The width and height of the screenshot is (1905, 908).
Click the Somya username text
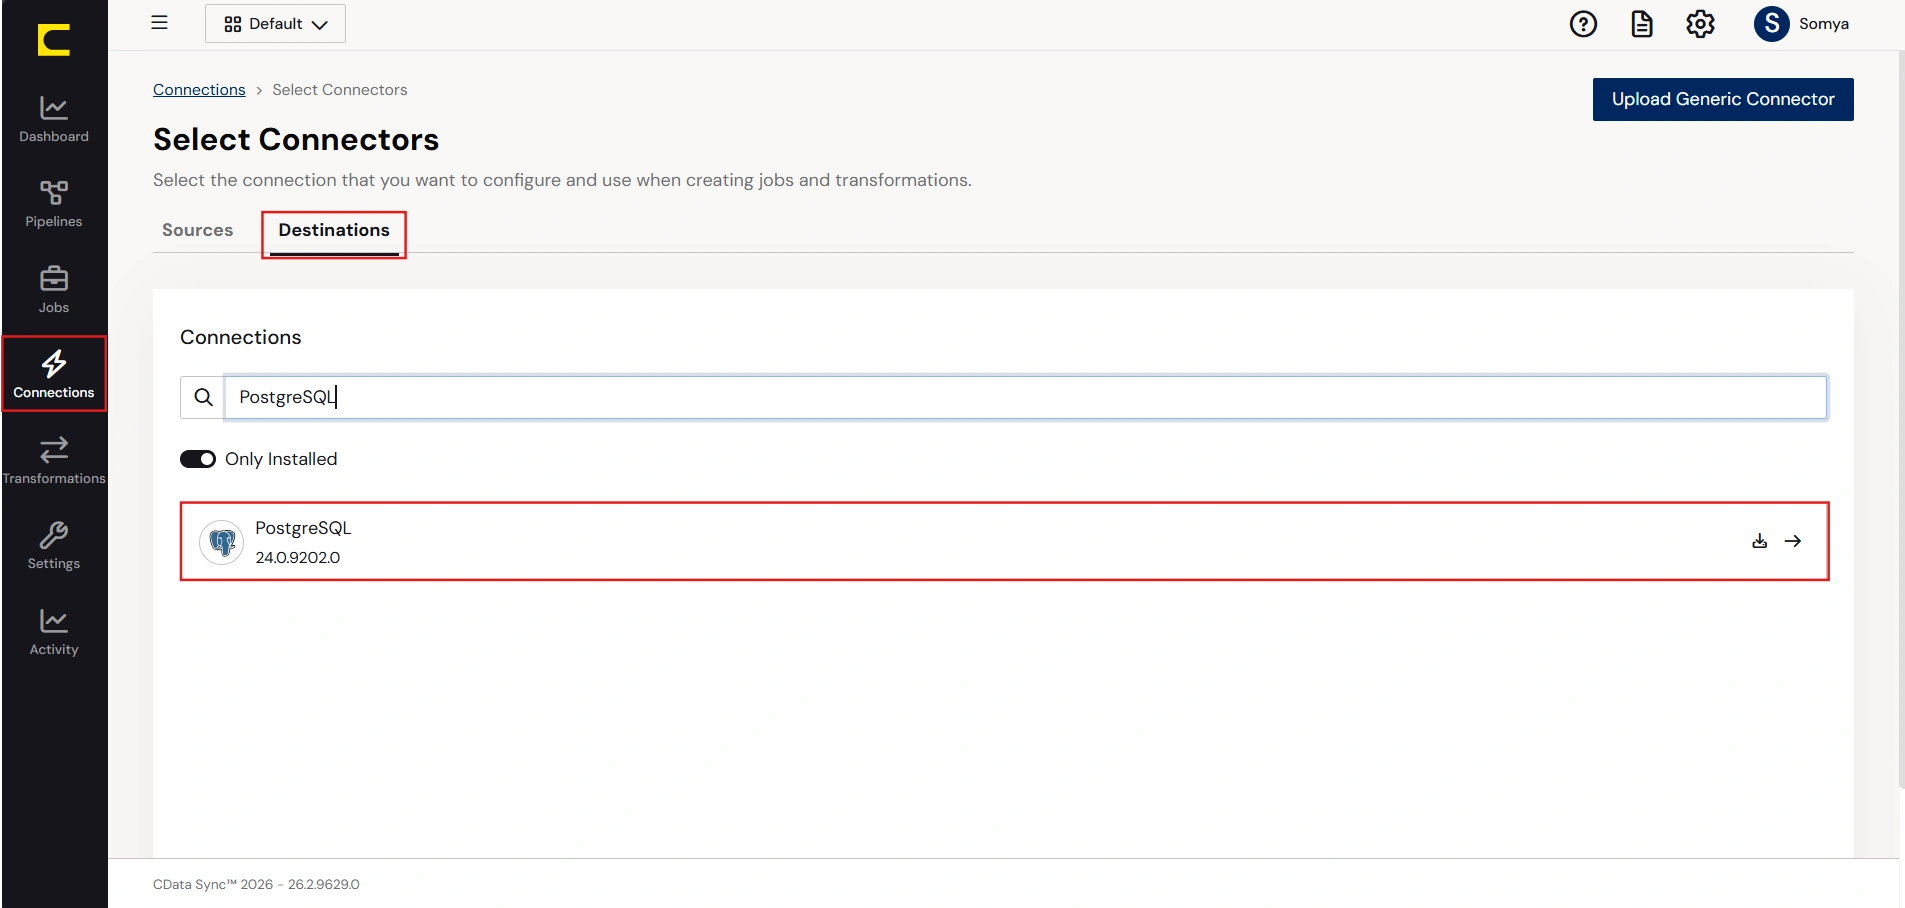1823,24
